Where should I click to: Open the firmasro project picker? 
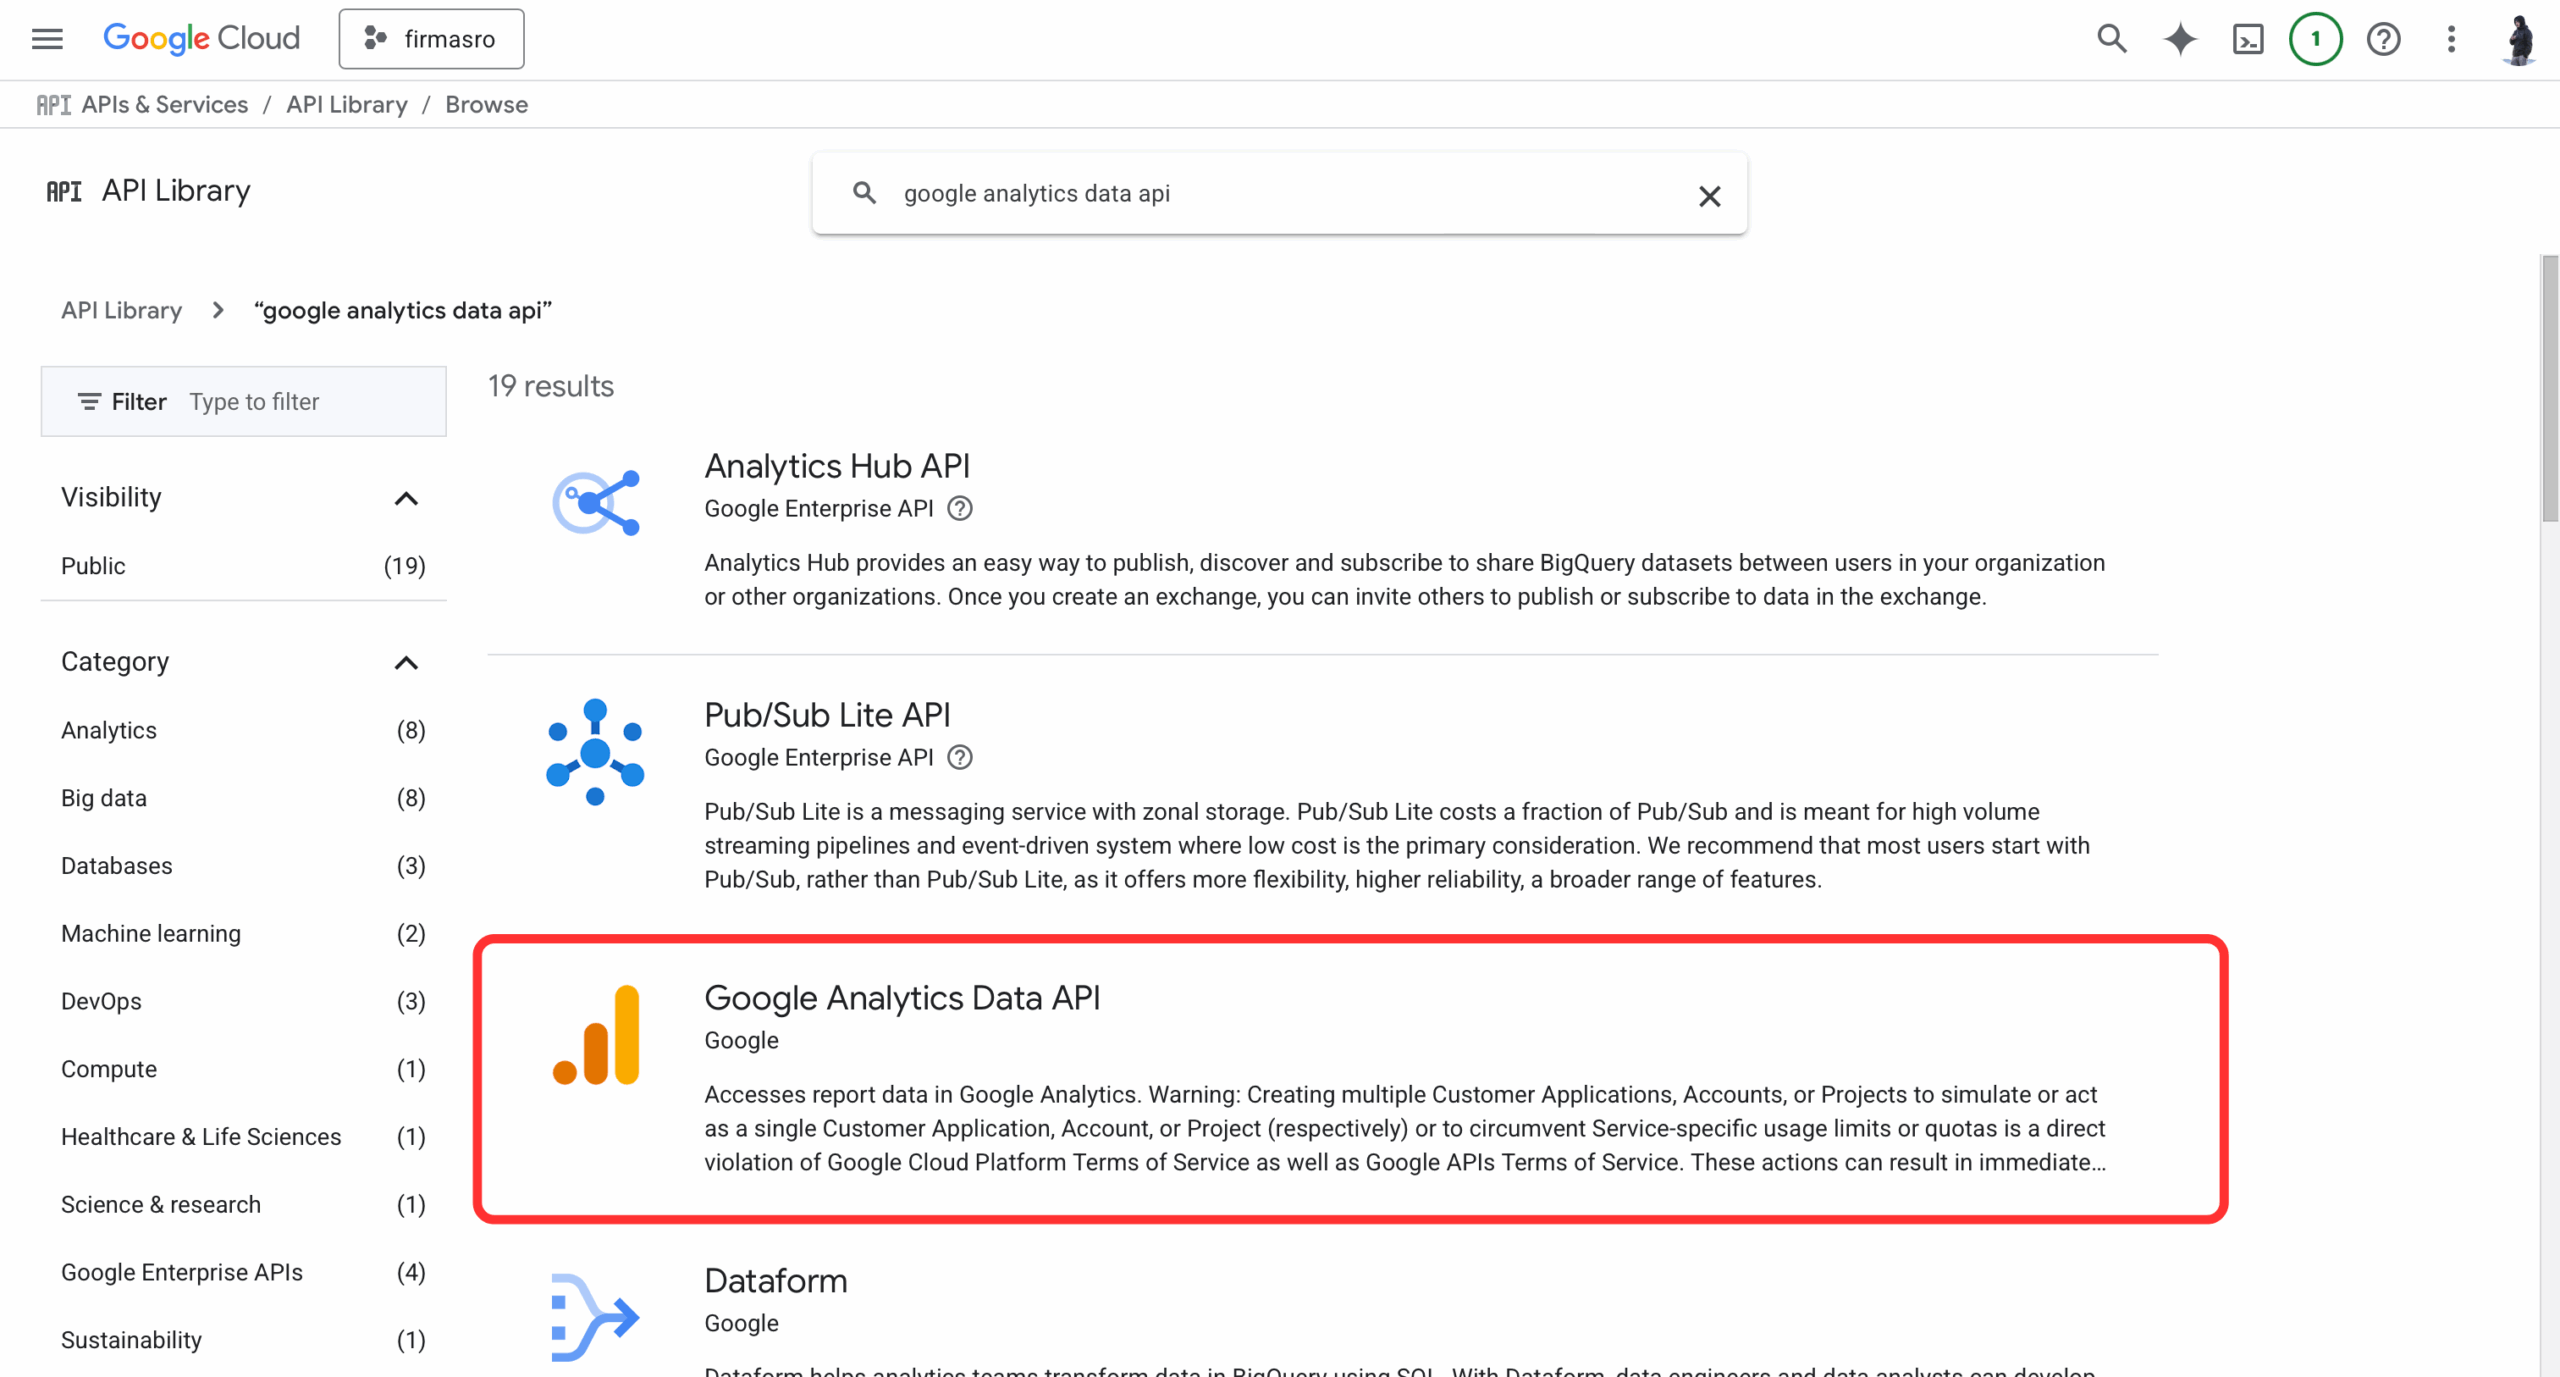(431, 39)
